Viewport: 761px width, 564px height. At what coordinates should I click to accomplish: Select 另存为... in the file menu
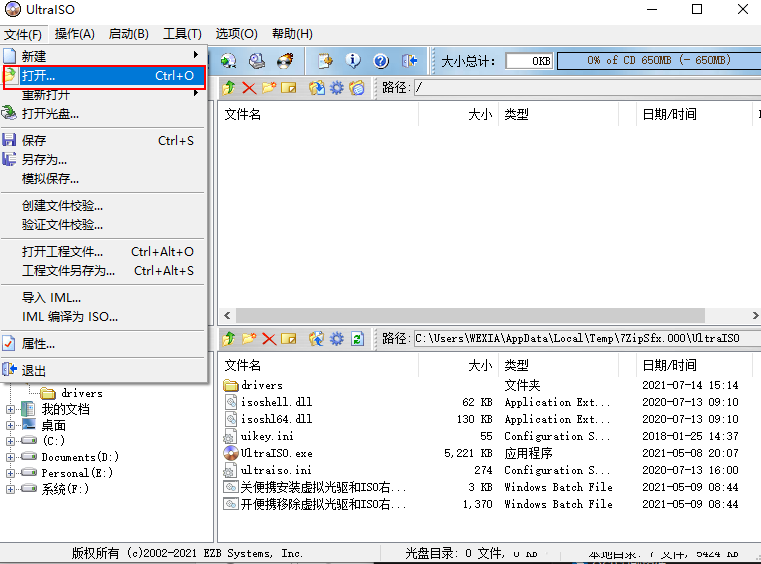tap(45, 160)
